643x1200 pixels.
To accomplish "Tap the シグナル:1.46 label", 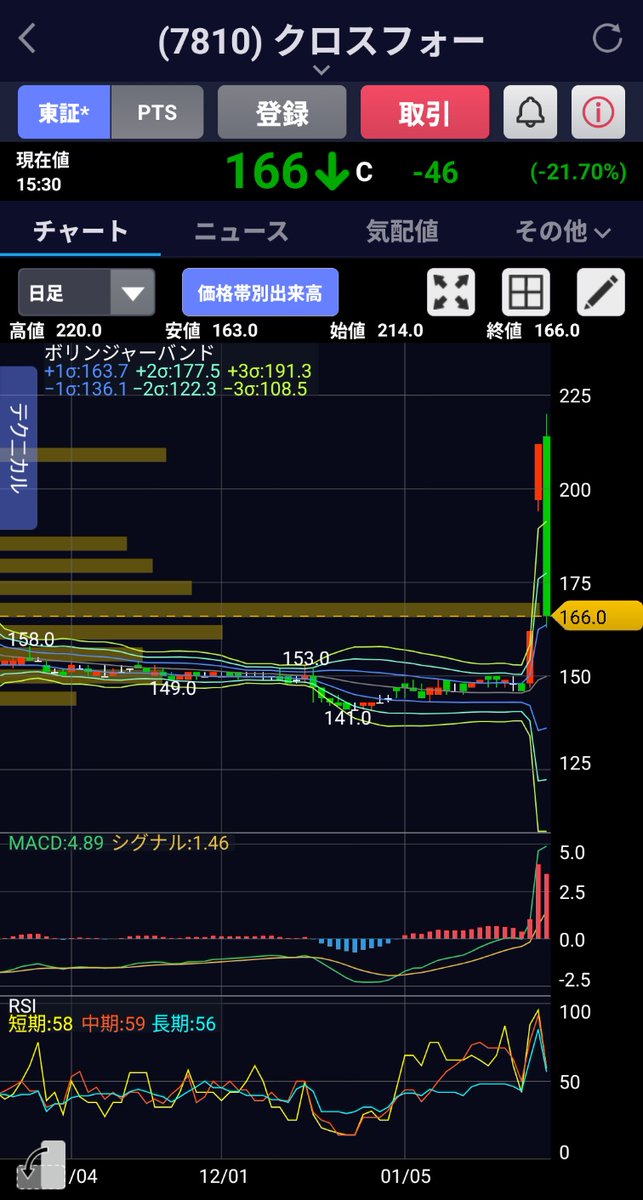I will (x=170, y=843).
